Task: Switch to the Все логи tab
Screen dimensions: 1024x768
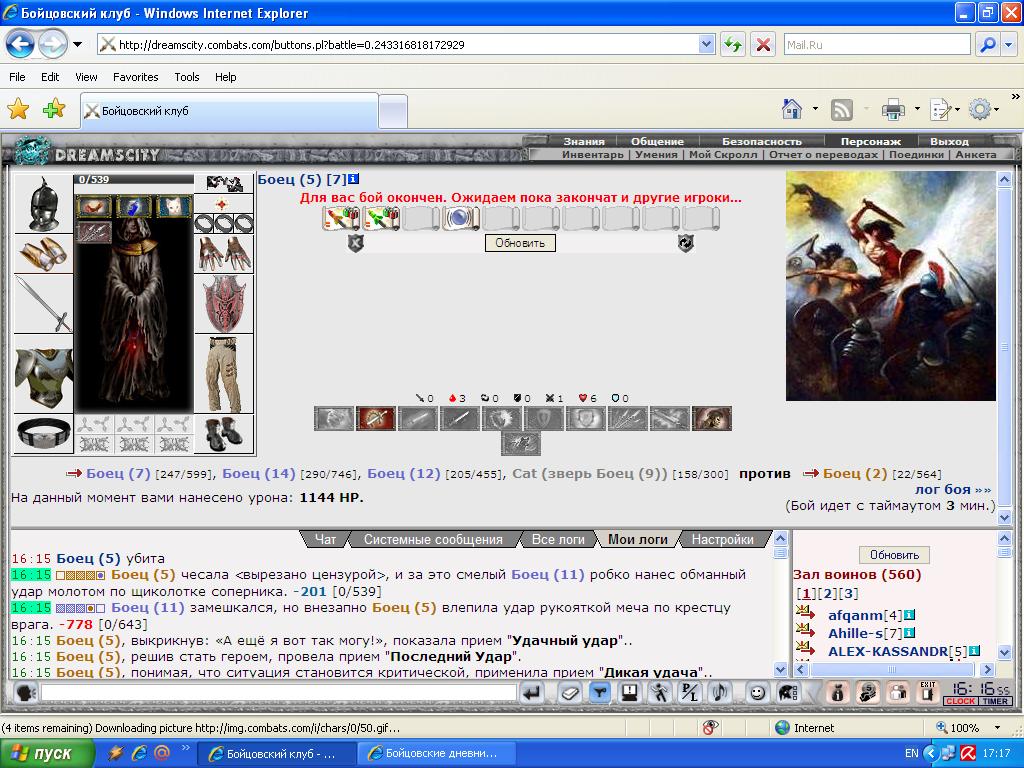Action: (558, 539)
